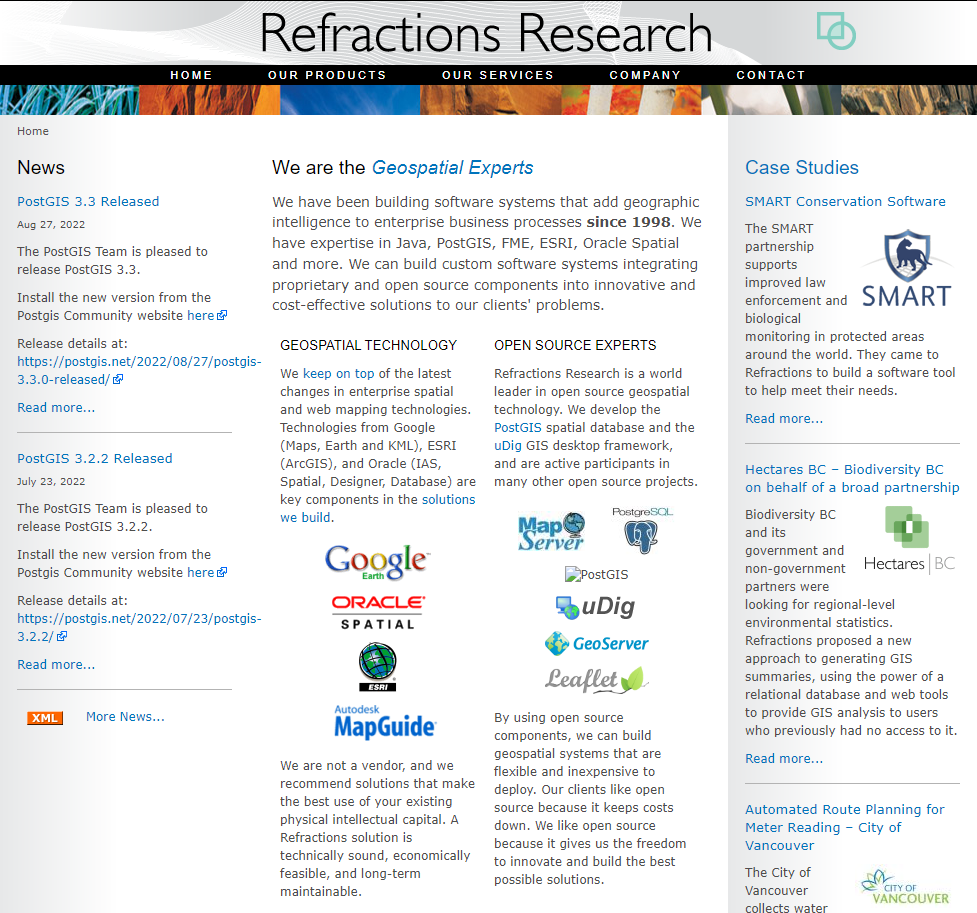Image resolution: width=977 pixels, height=913 pixels.
Task: Click the 'Aug 27, 2022' date text
Action: coord(51,224)
